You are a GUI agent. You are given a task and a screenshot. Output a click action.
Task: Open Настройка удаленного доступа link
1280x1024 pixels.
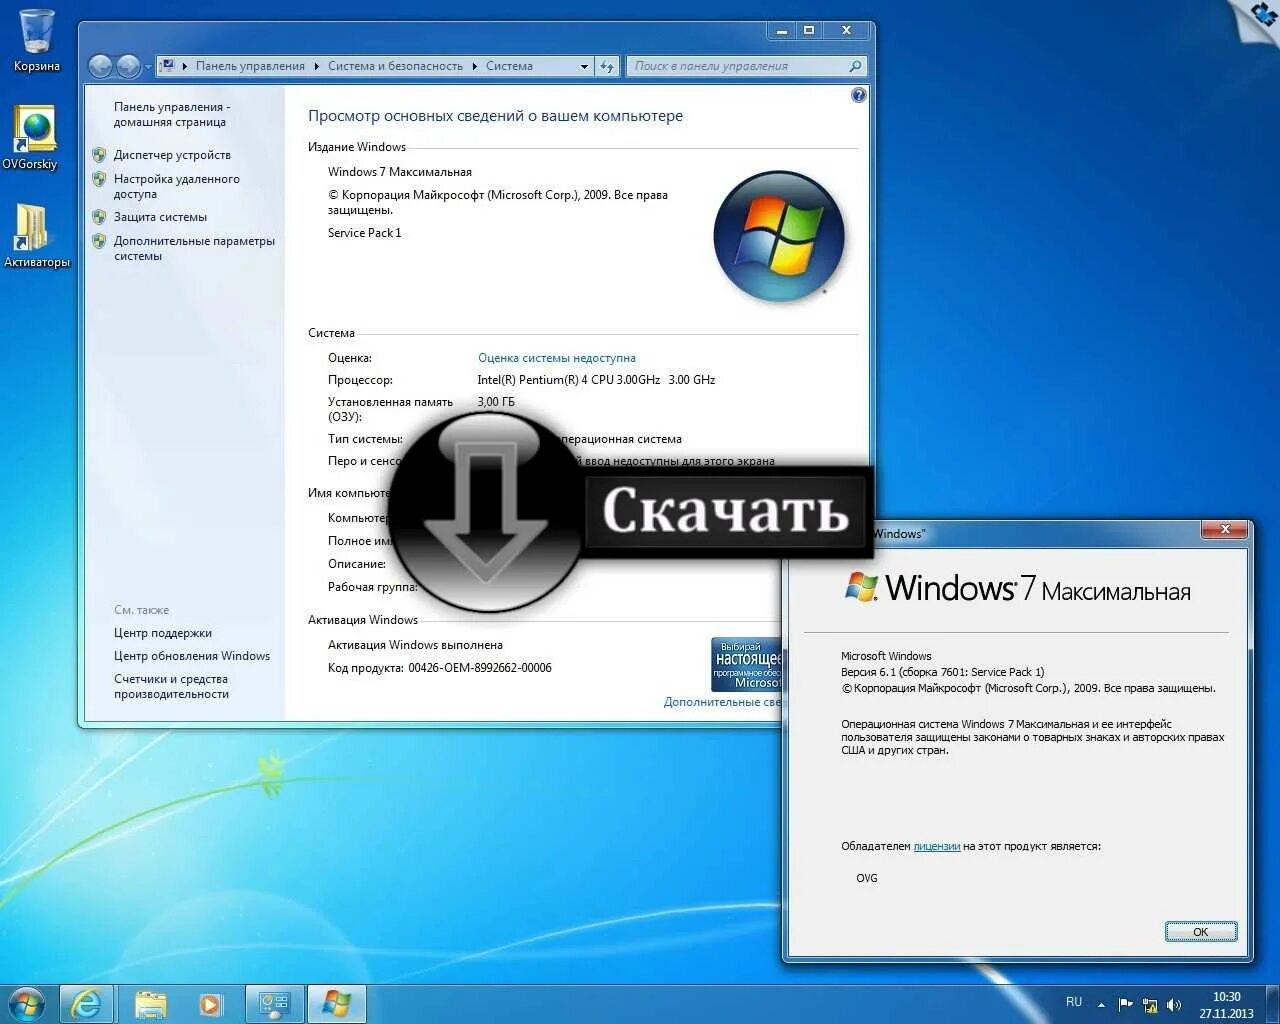(x=177, y=186)
